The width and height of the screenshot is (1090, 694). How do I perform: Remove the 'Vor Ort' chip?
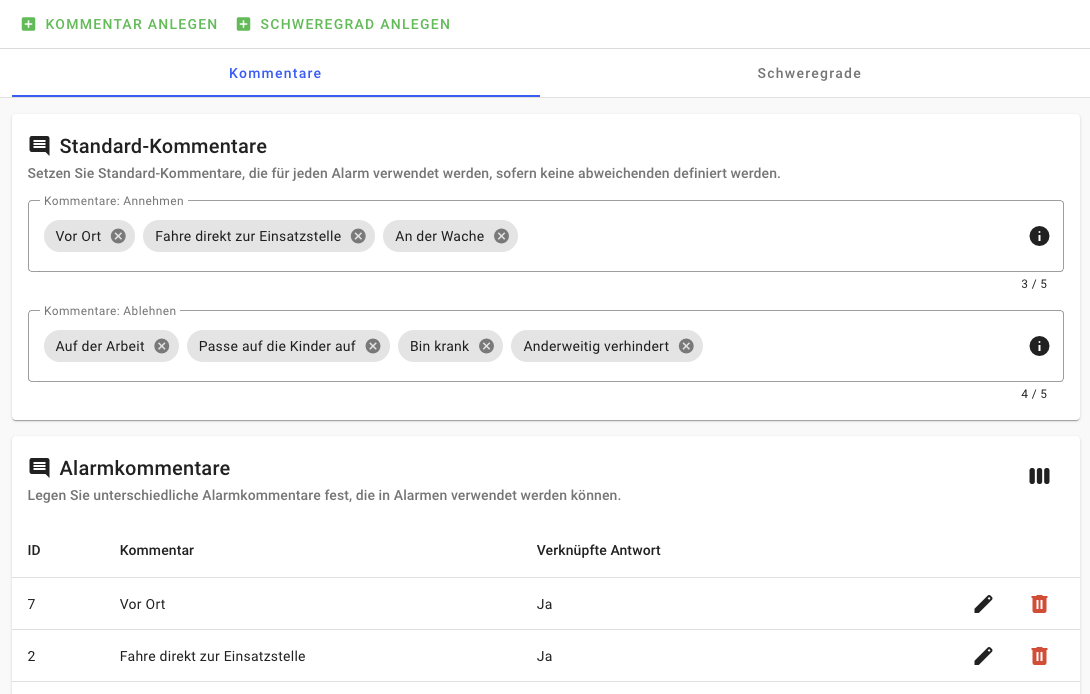[118, 236]
